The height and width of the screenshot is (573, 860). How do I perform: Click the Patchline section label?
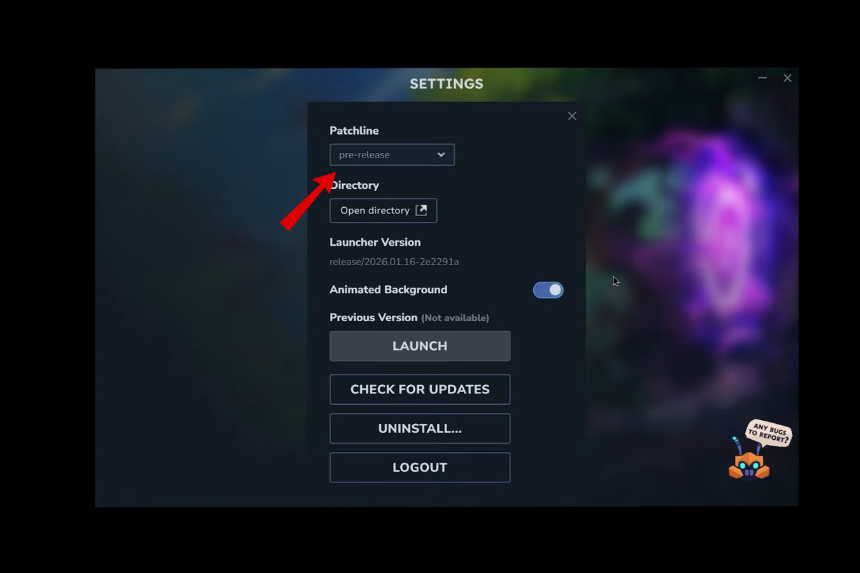[x=354, y=131]
